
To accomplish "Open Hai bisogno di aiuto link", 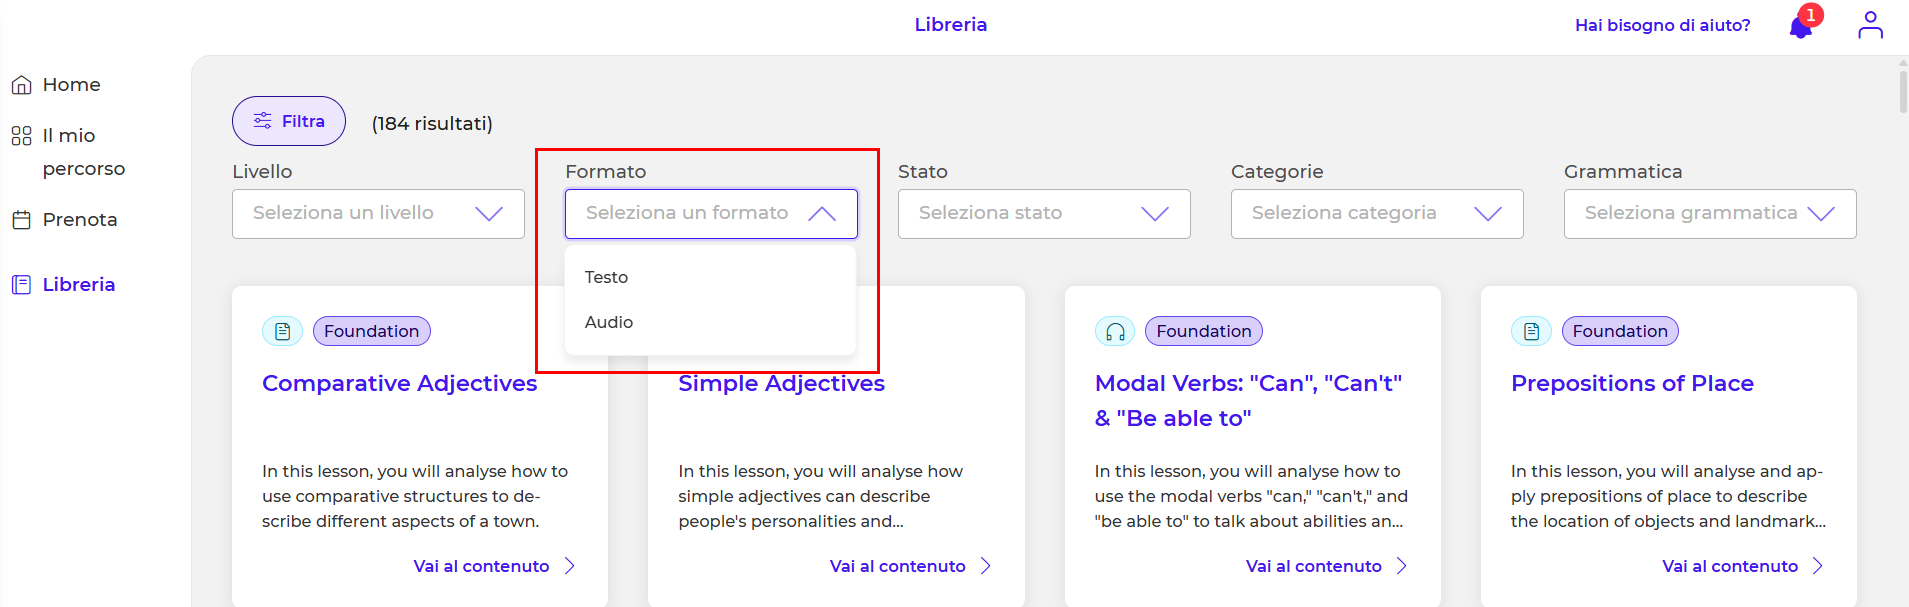I will [x=1662, y=25].
